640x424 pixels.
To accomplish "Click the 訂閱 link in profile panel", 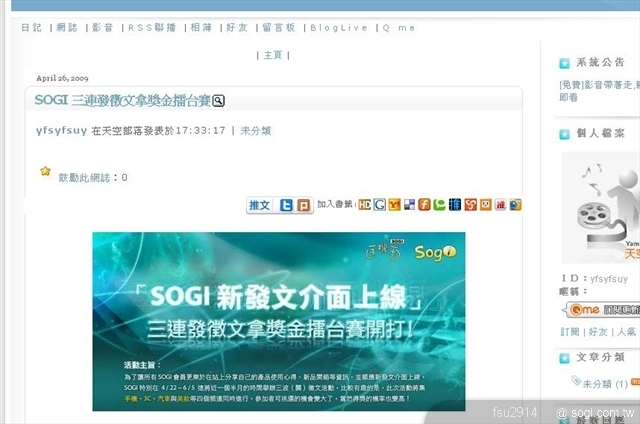I will point(570,332).
